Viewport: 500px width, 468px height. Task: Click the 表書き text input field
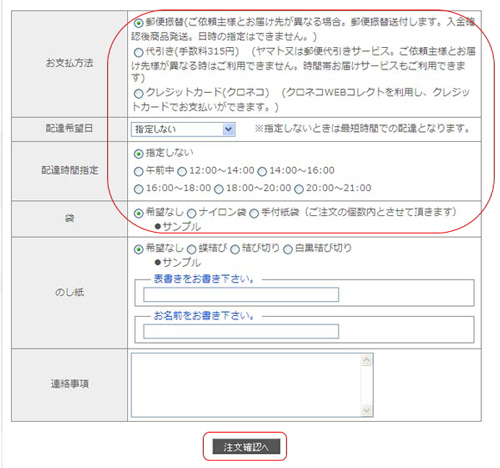tap(241, 295)
